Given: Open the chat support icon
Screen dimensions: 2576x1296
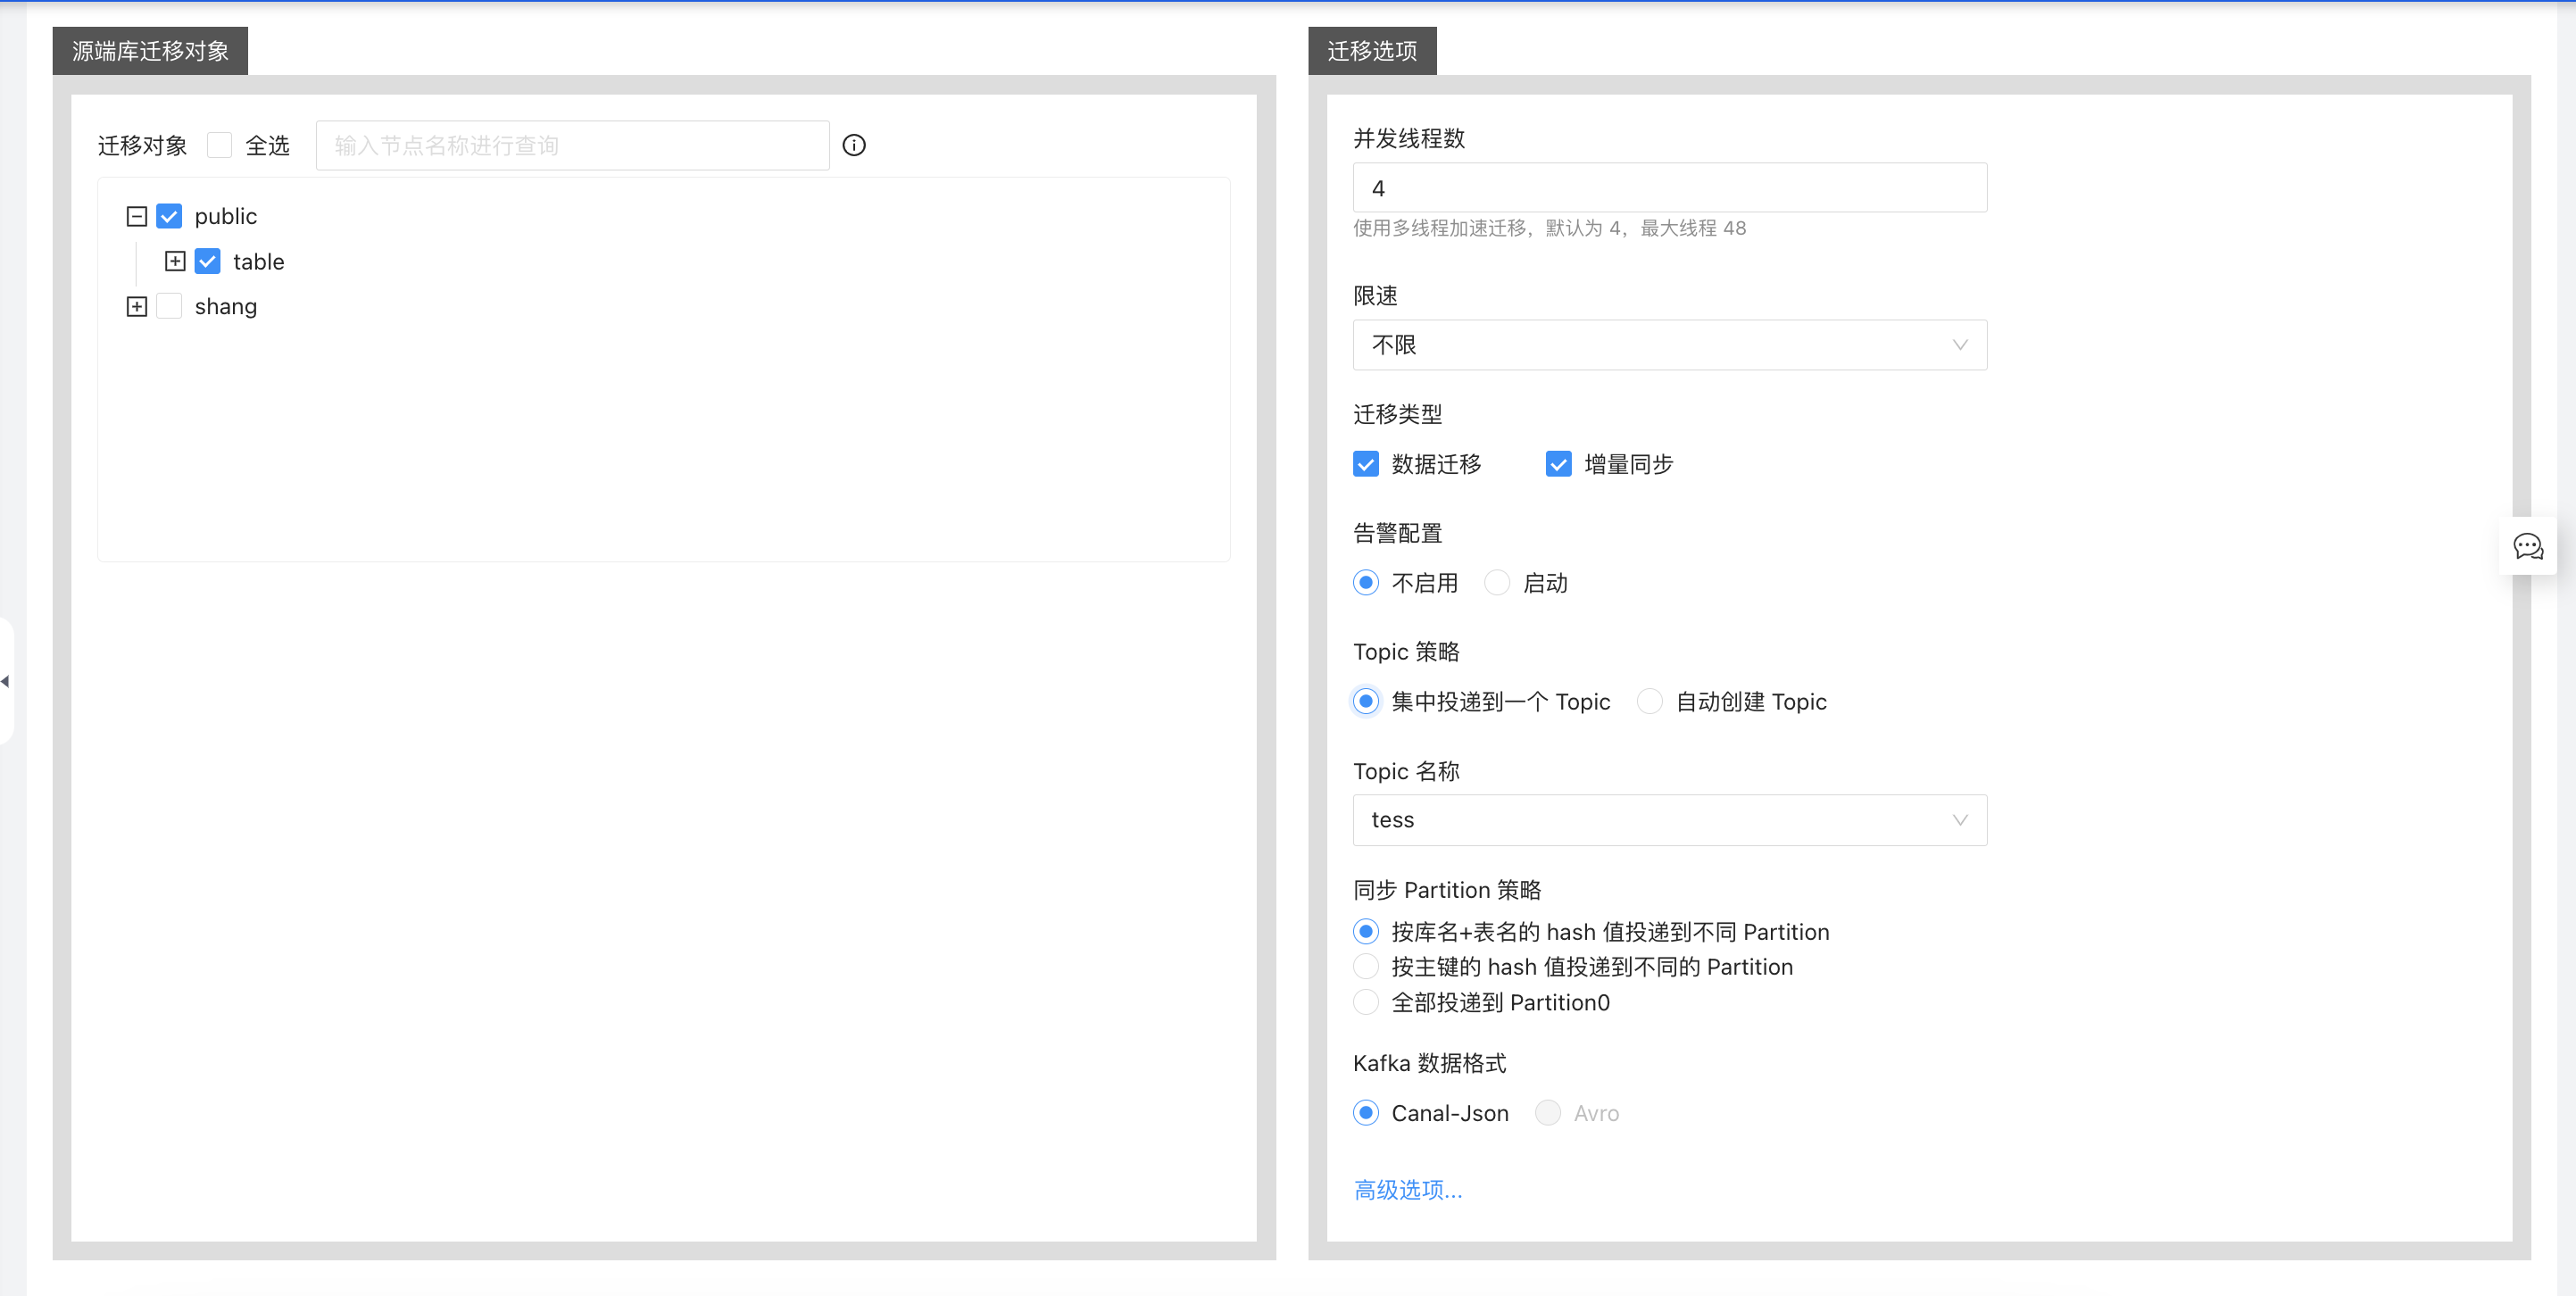Looking at the screenshot, I should pos(2528,546).
